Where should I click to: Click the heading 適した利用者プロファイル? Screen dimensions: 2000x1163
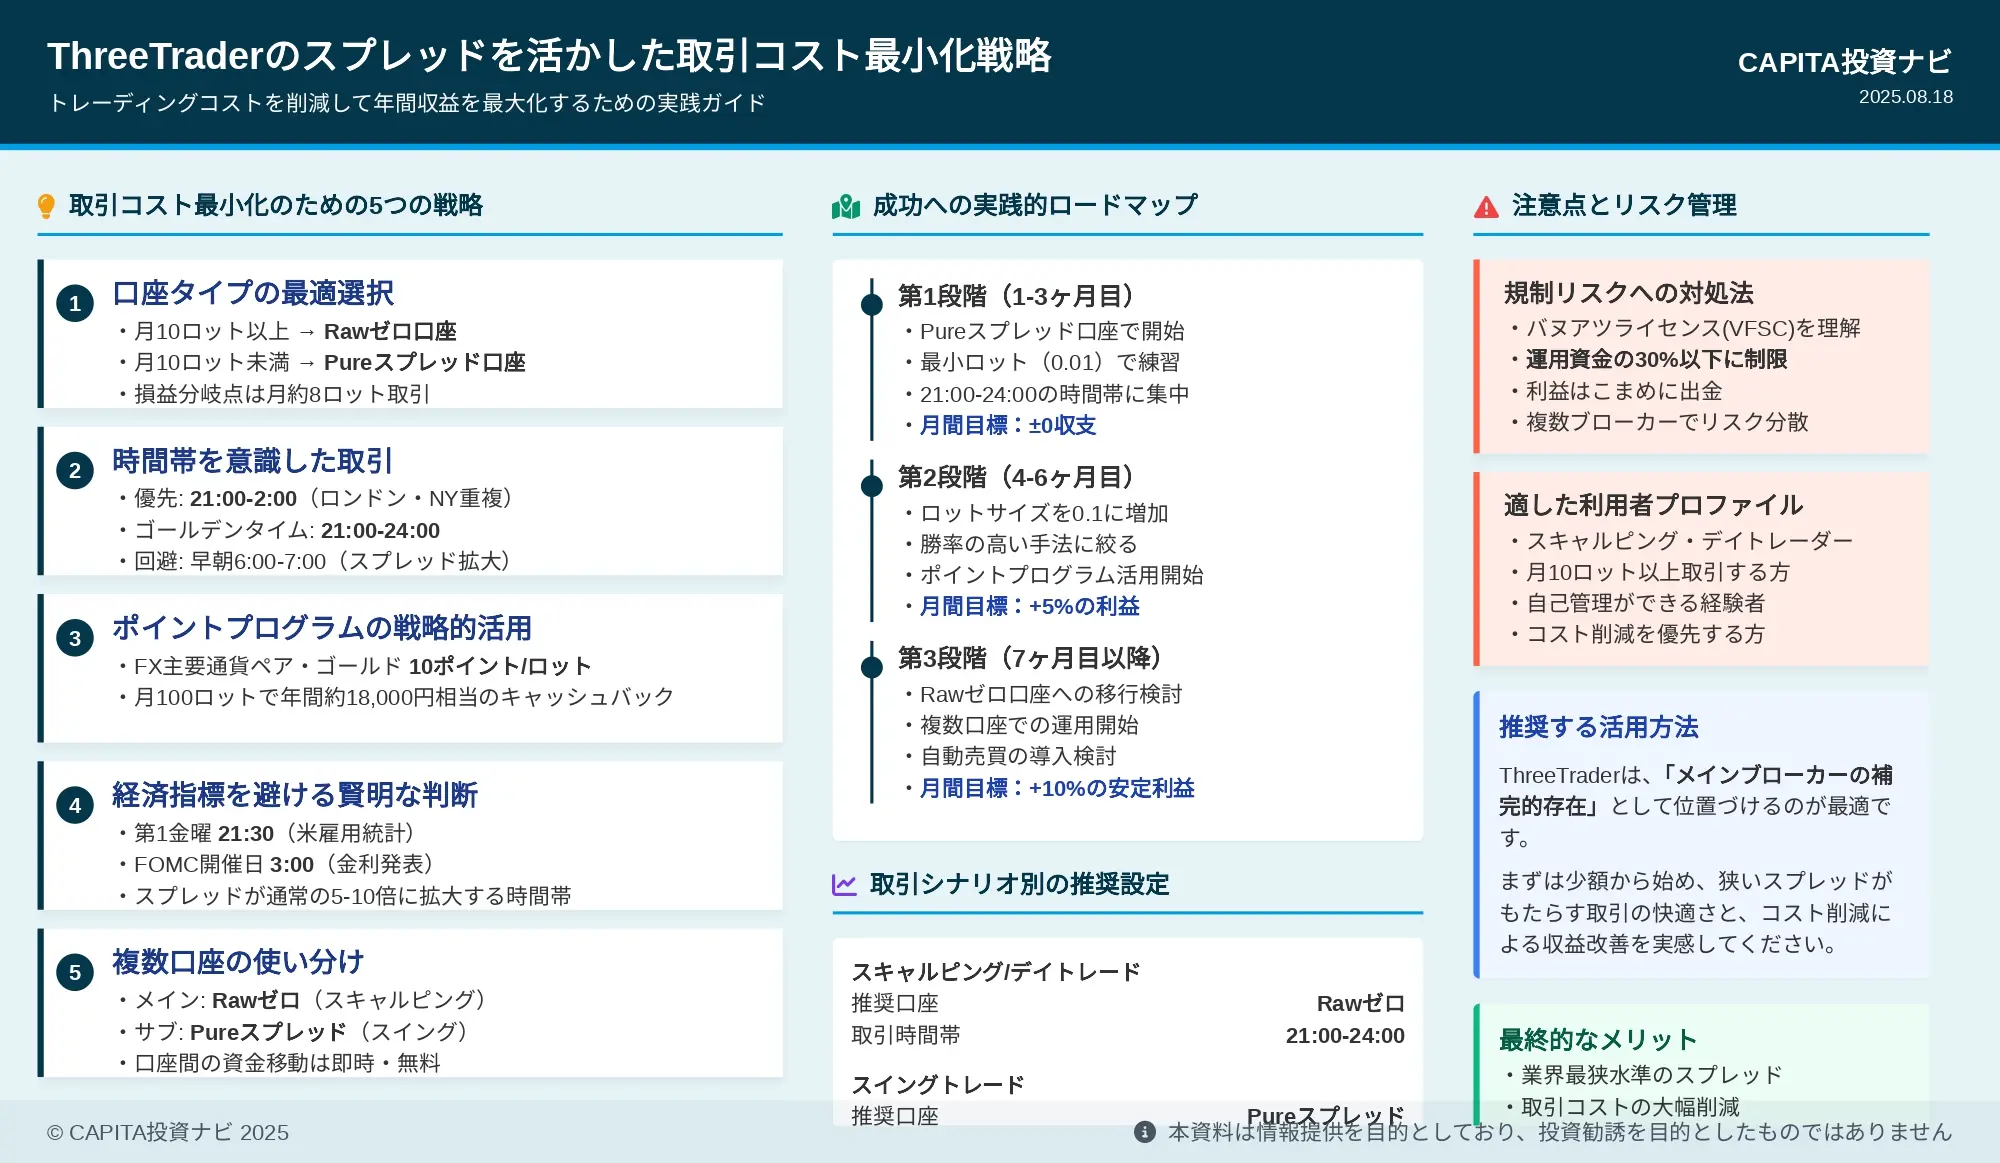point(1653,505)
